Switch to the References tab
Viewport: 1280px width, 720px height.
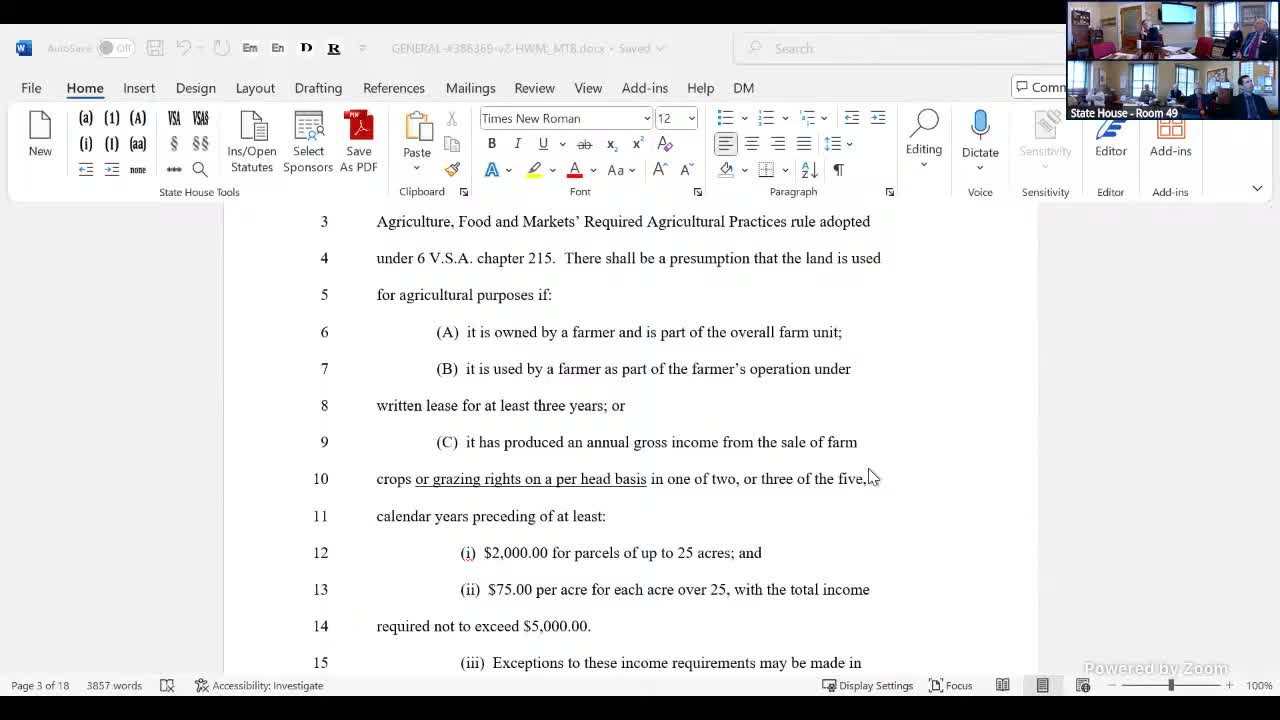click(x=393, y=88)
